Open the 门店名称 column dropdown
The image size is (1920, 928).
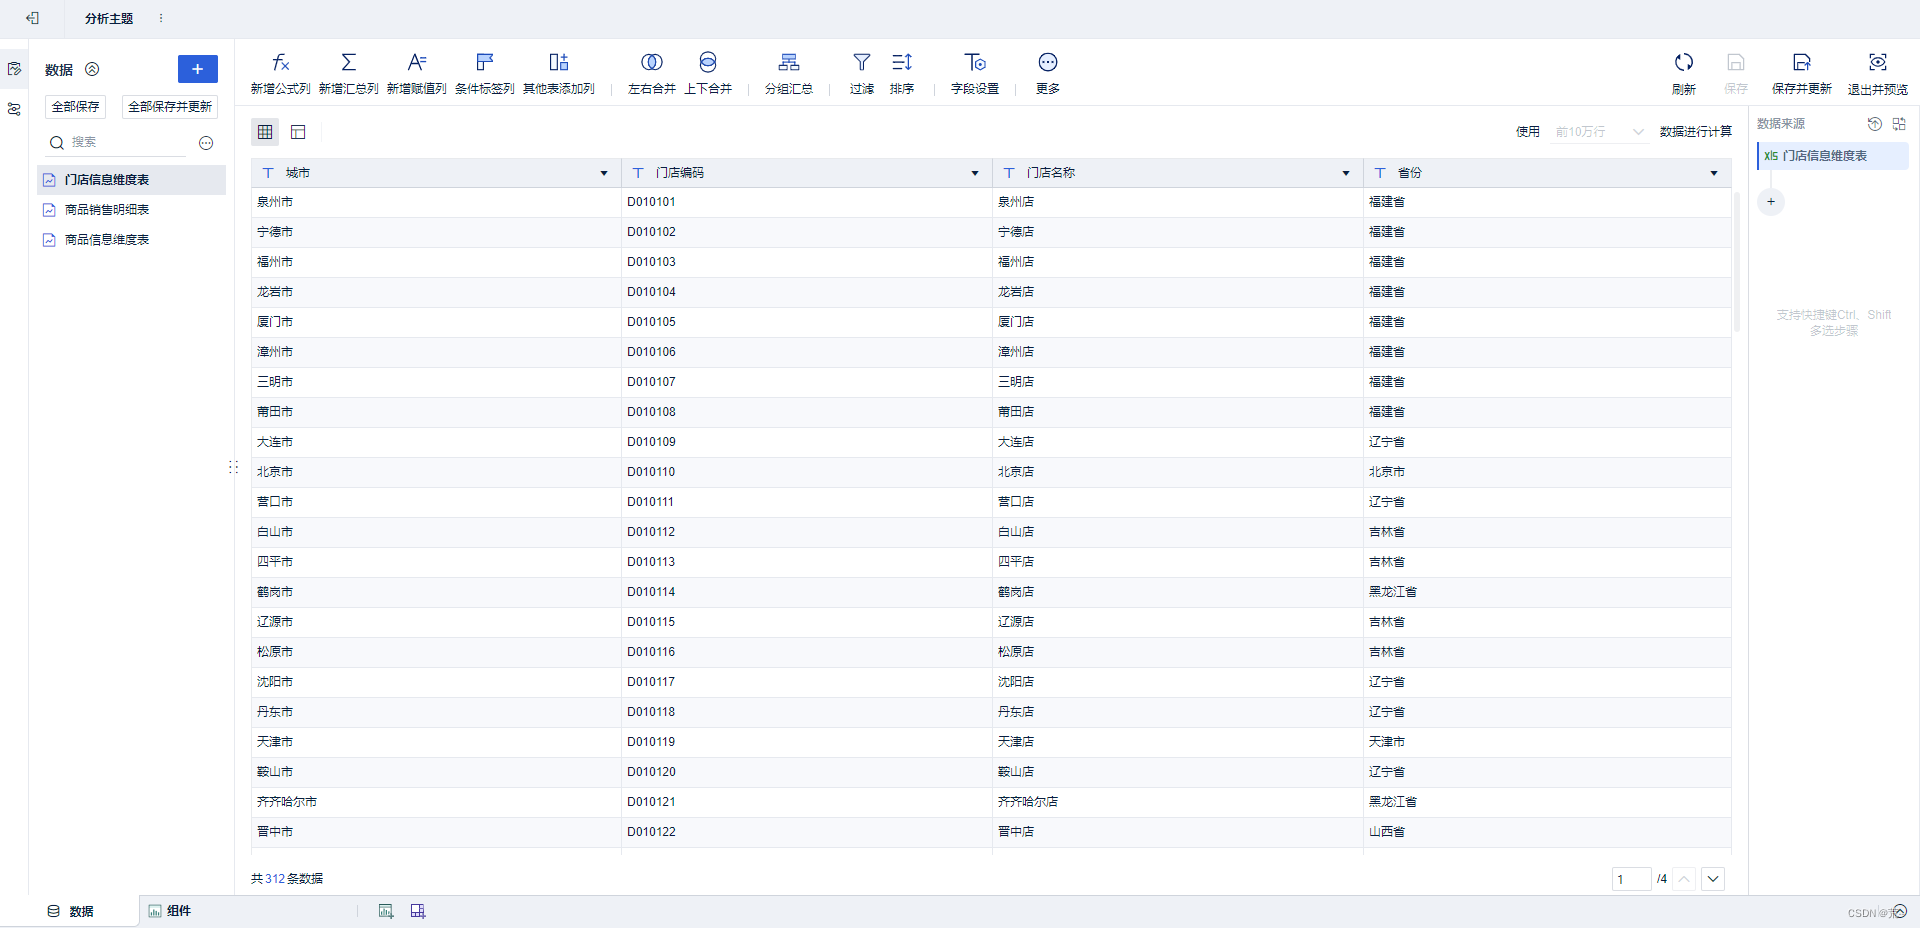coord(1346,173)
